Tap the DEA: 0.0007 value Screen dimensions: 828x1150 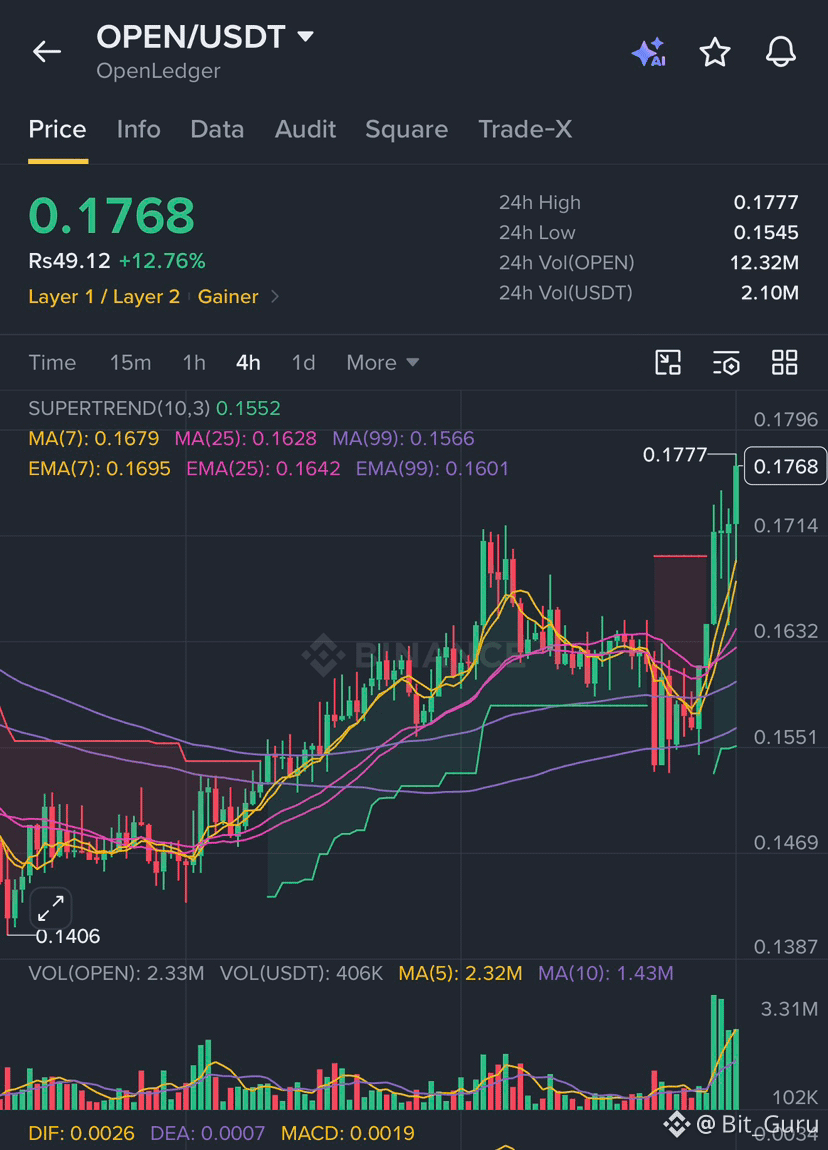208,1133
